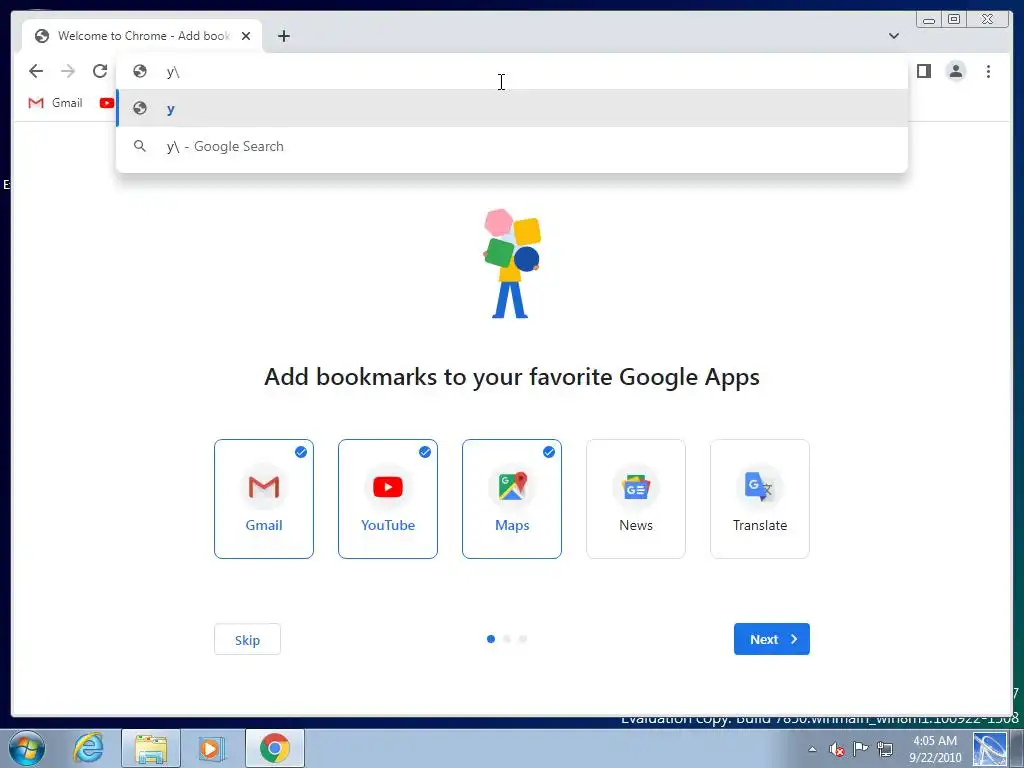The height and width of the screenshot is (768, 1024).
Task: Open the Windows Start menu orb
Action: click(x=27, y=748)
